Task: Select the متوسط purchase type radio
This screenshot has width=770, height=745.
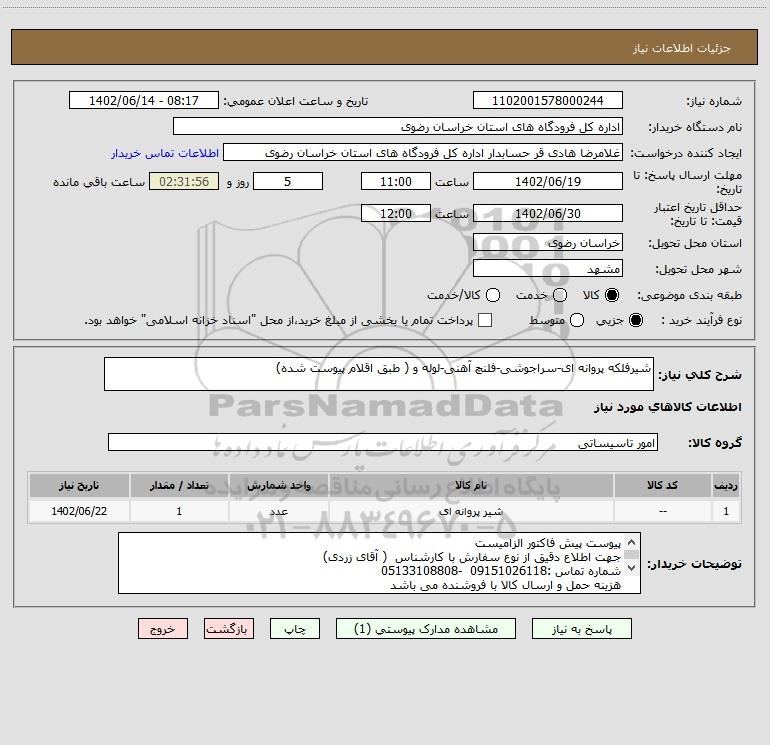Action: coord(577,321)
